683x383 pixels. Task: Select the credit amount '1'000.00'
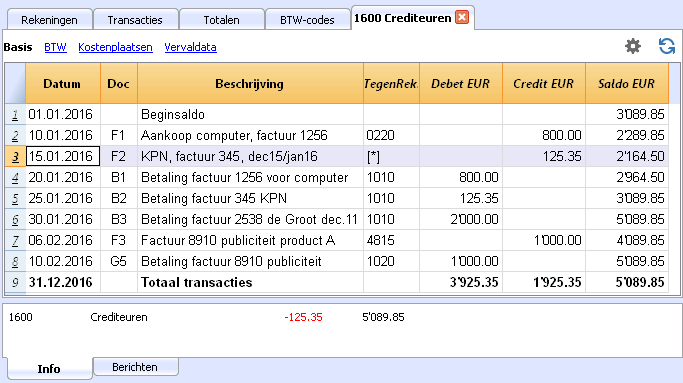coord(544,240)
